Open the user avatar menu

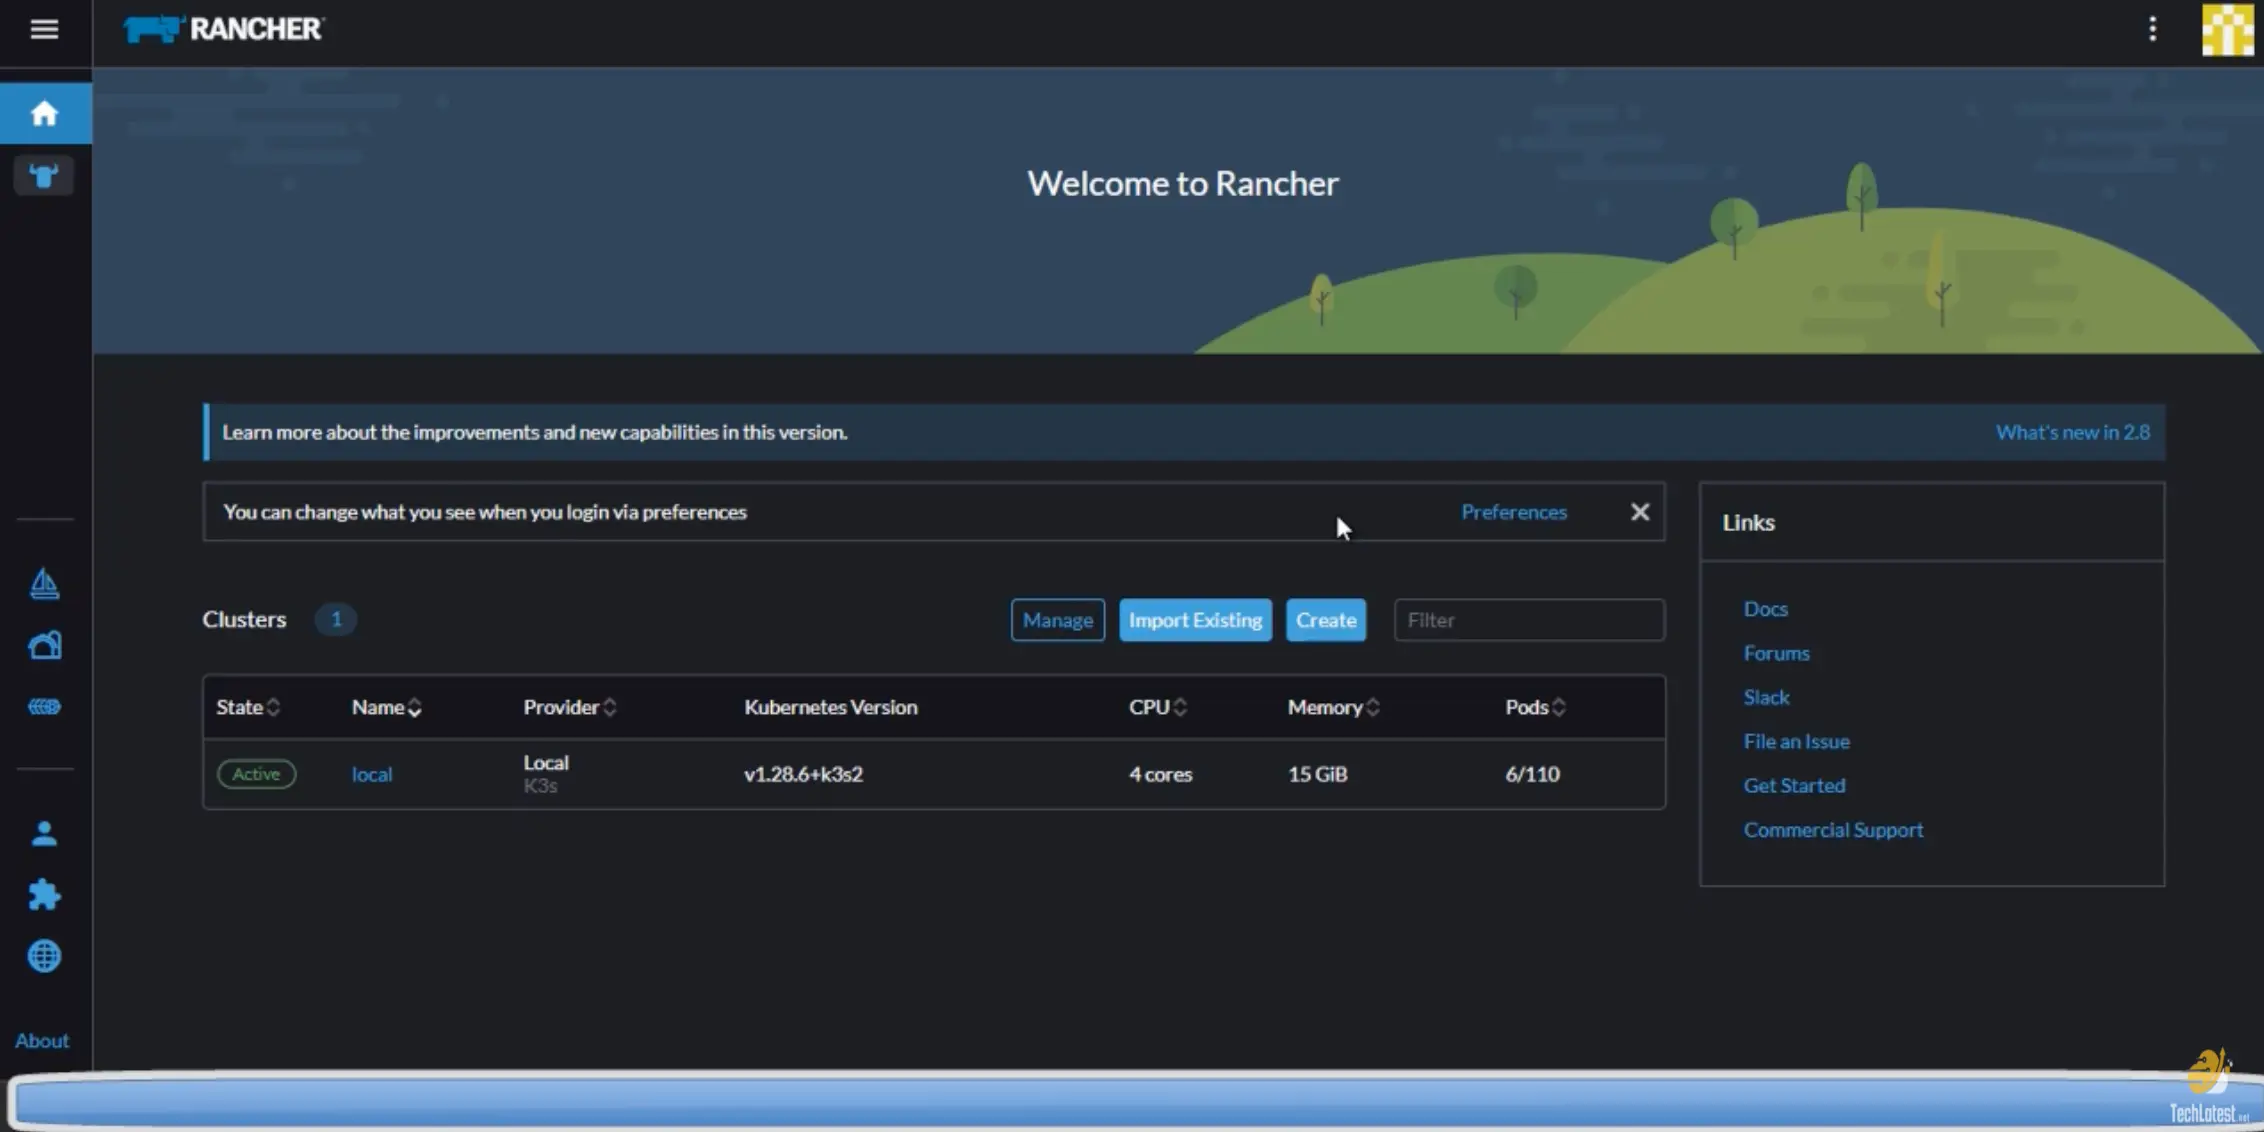2228,31
